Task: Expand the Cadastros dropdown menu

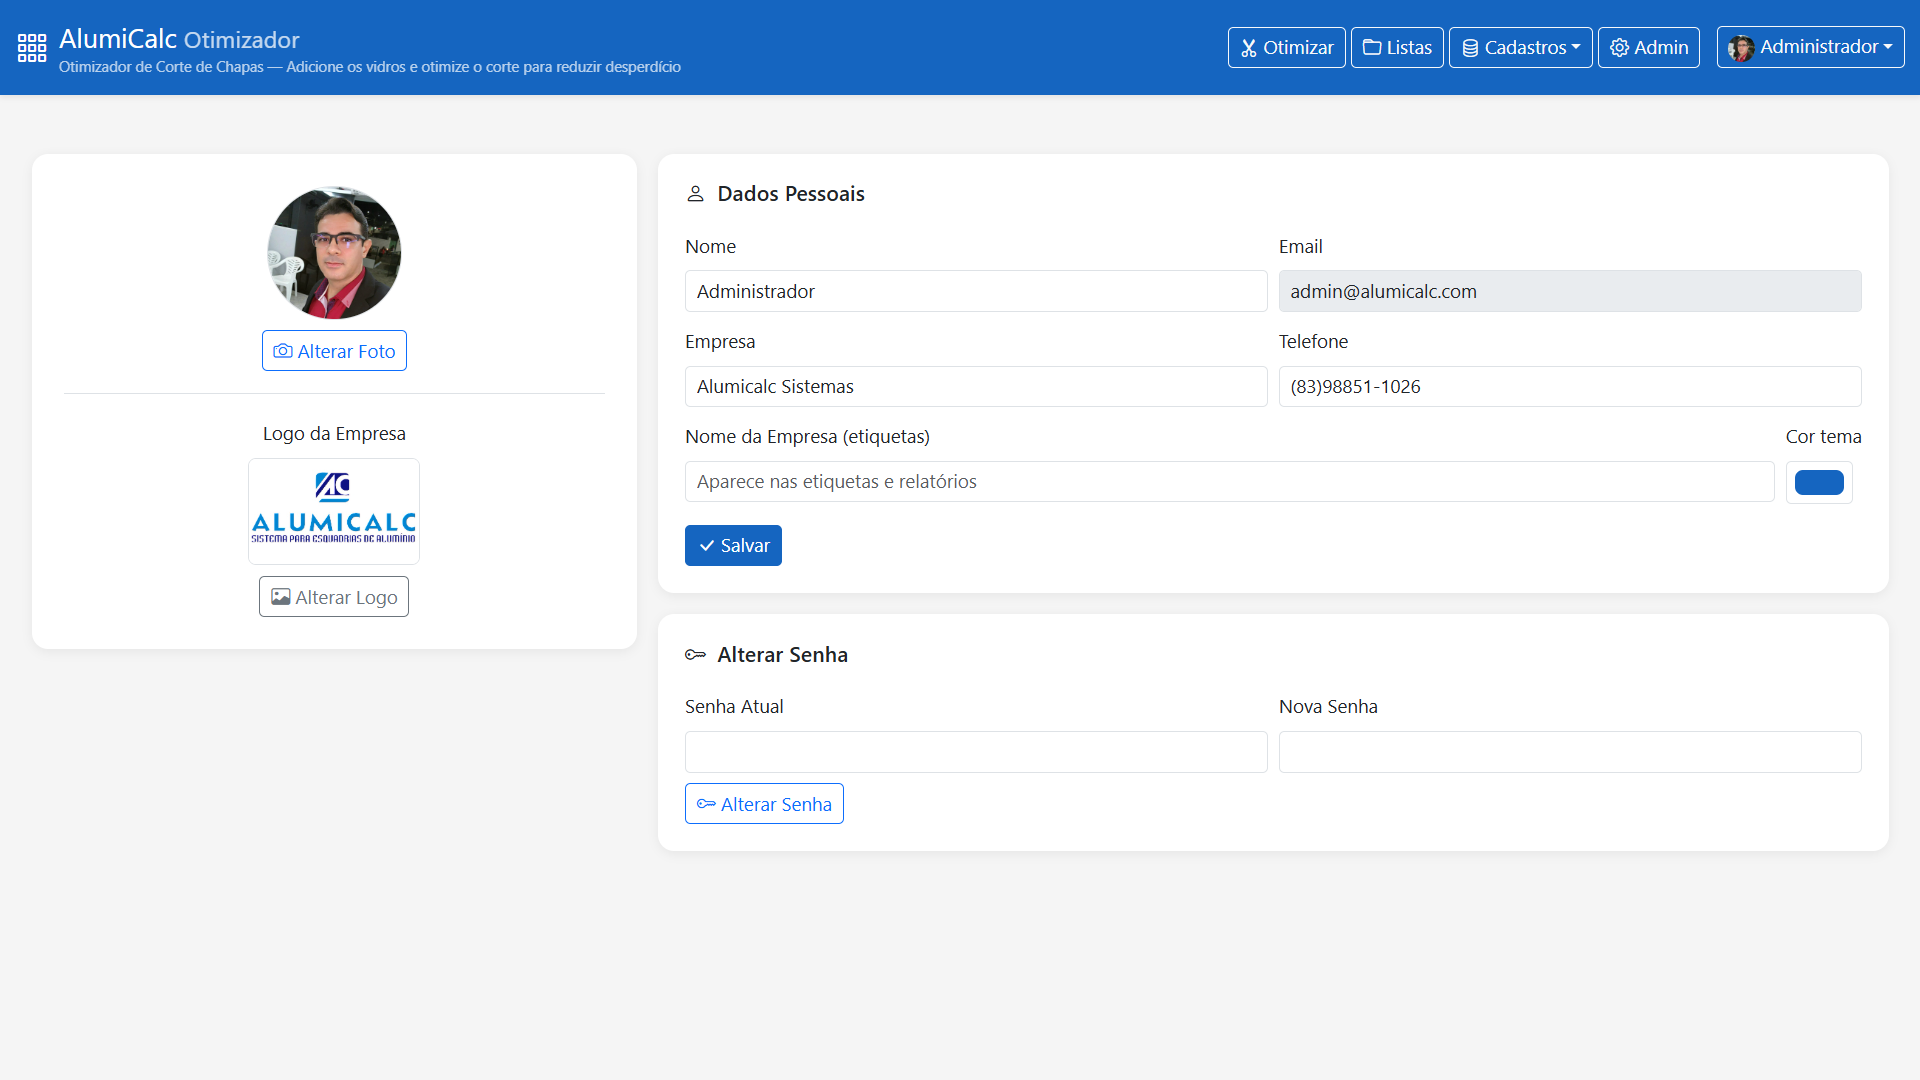Action: coord(1520,47)
